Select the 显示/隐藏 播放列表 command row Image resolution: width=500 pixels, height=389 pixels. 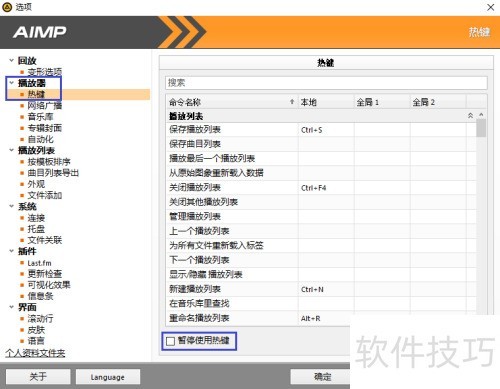click(x=321, y=274)
